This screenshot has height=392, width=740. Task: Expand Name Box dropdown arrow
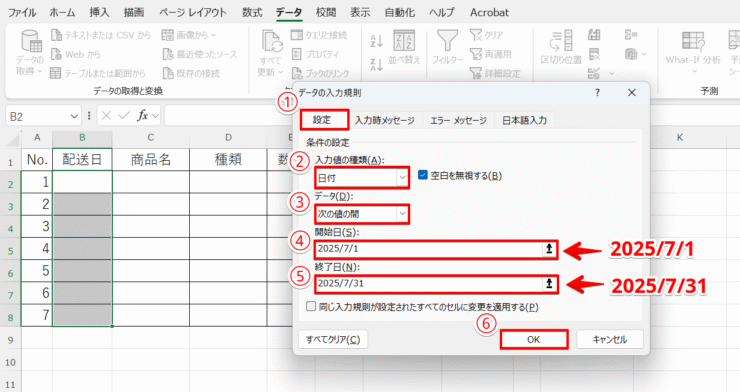(74, 116)
